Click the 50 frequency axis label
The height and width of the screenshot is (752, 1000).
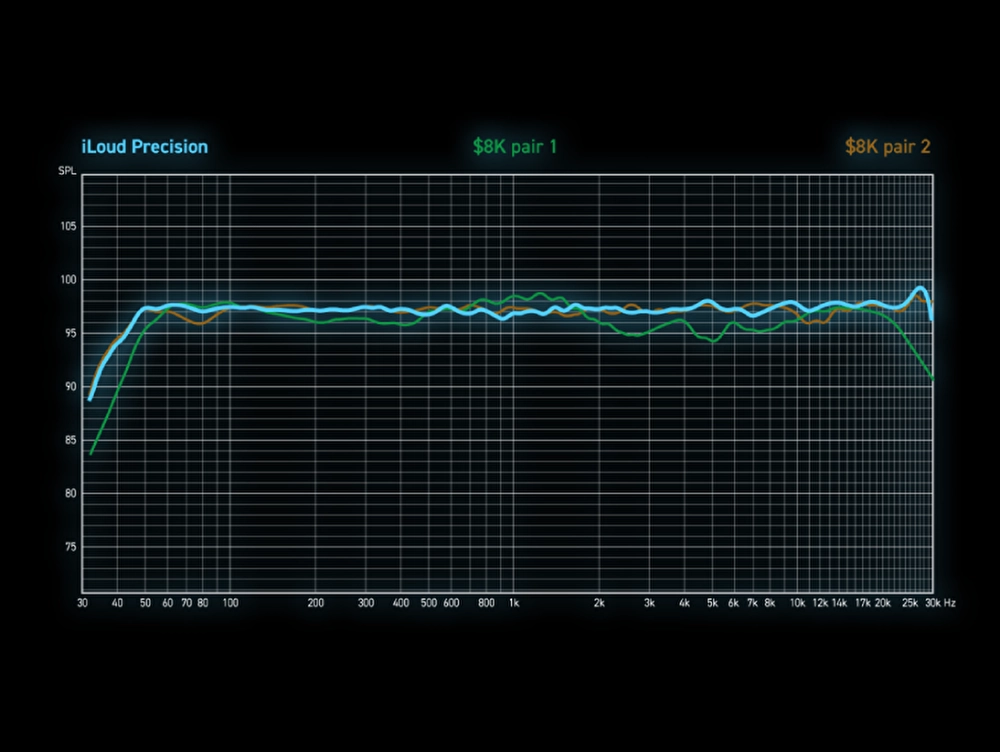click(145, 604)
